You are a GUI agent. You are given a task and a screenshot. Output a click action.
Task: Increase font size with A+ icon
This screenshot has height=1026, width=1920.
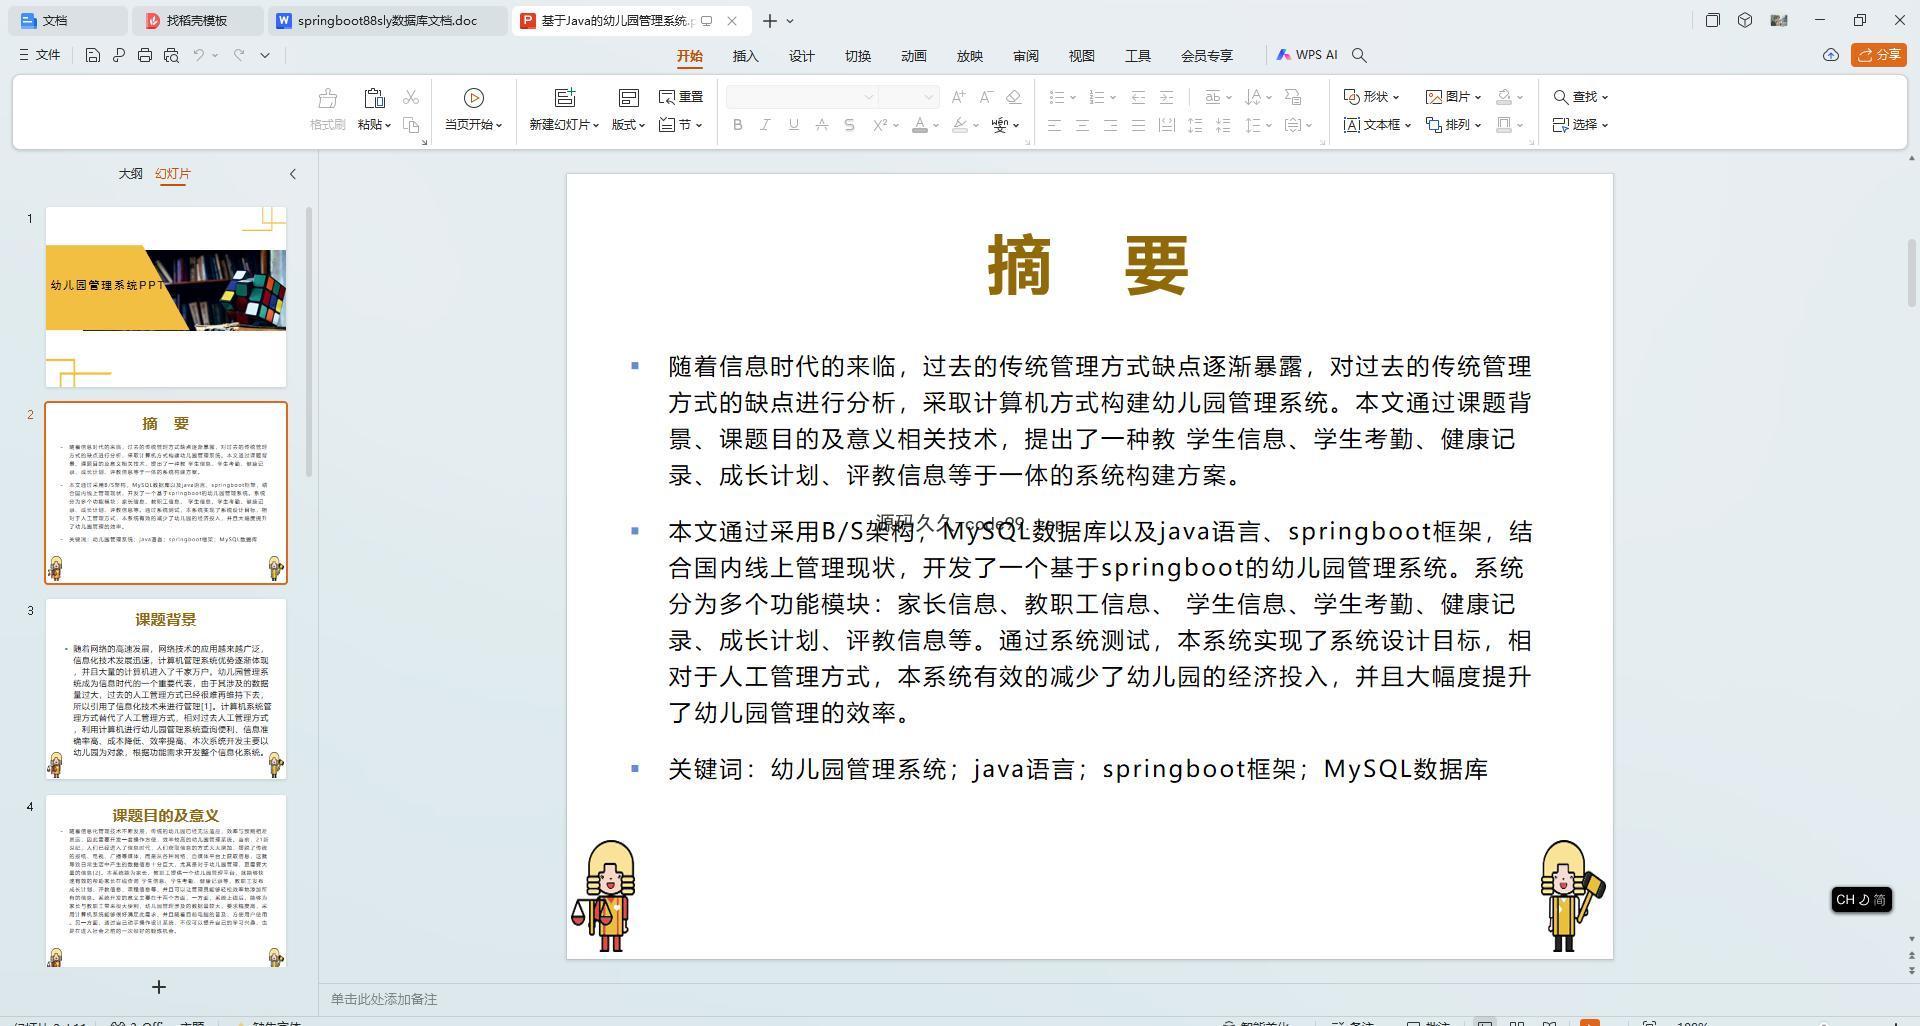pos(959,97)
